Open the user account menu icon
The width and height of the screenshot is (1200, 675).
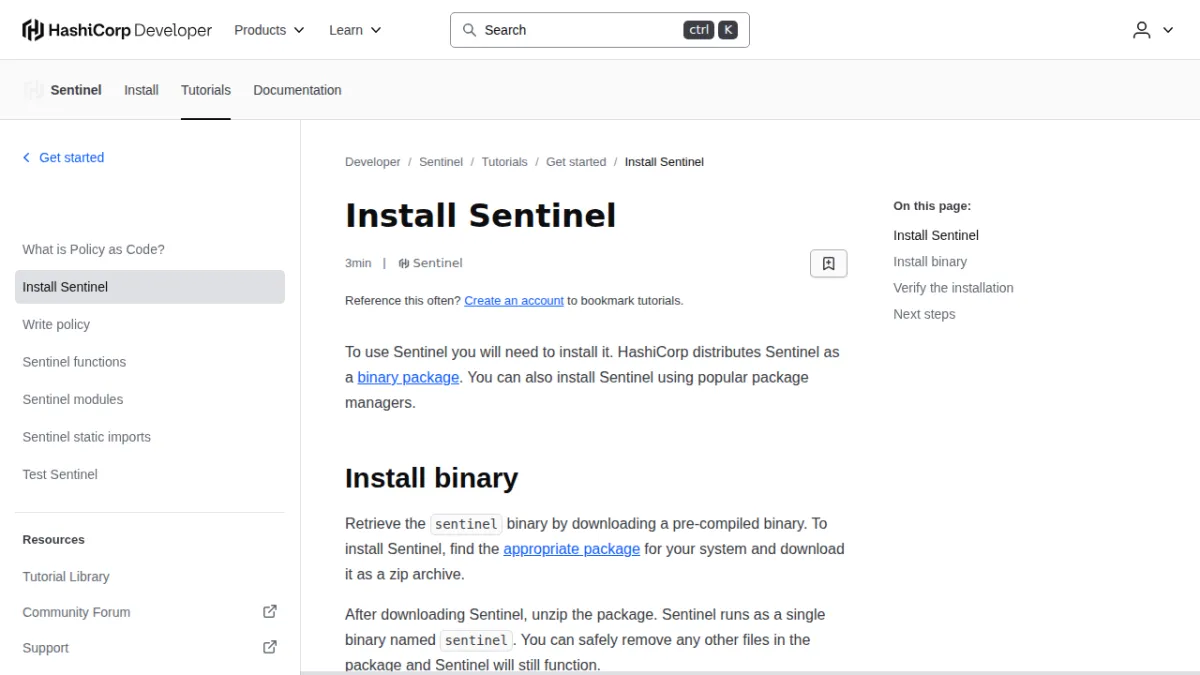click(1142, 30)
